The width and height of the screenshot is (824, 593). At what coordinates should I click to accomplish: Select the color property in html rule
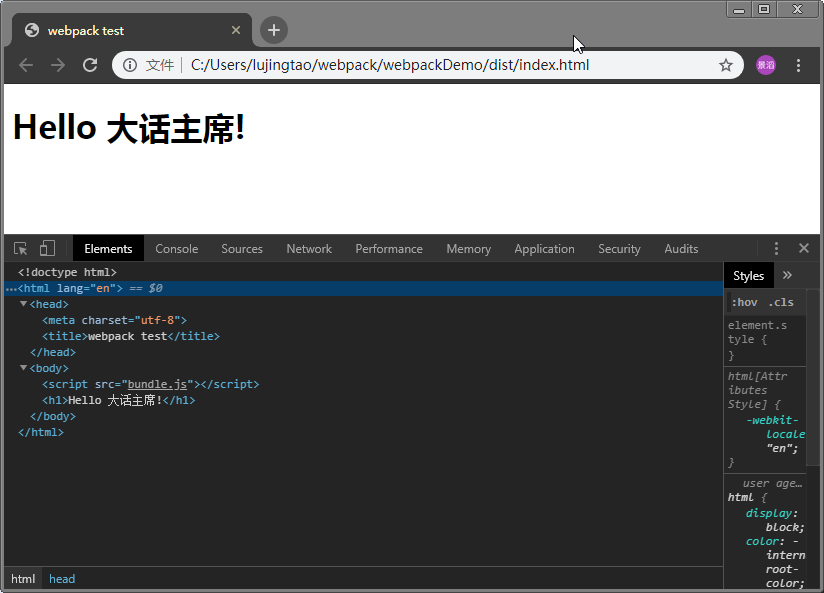761,541
